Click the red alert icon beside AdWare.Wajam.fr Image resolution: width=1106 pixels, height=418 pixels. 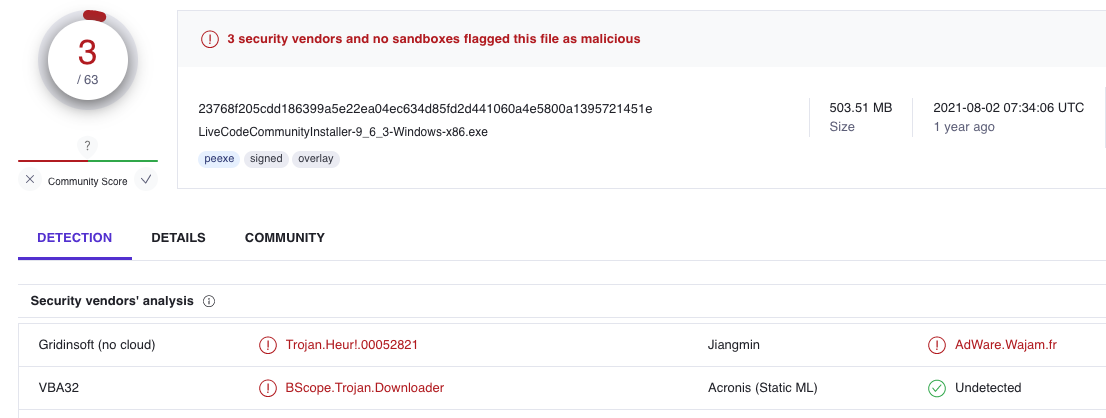click(937, 345)
